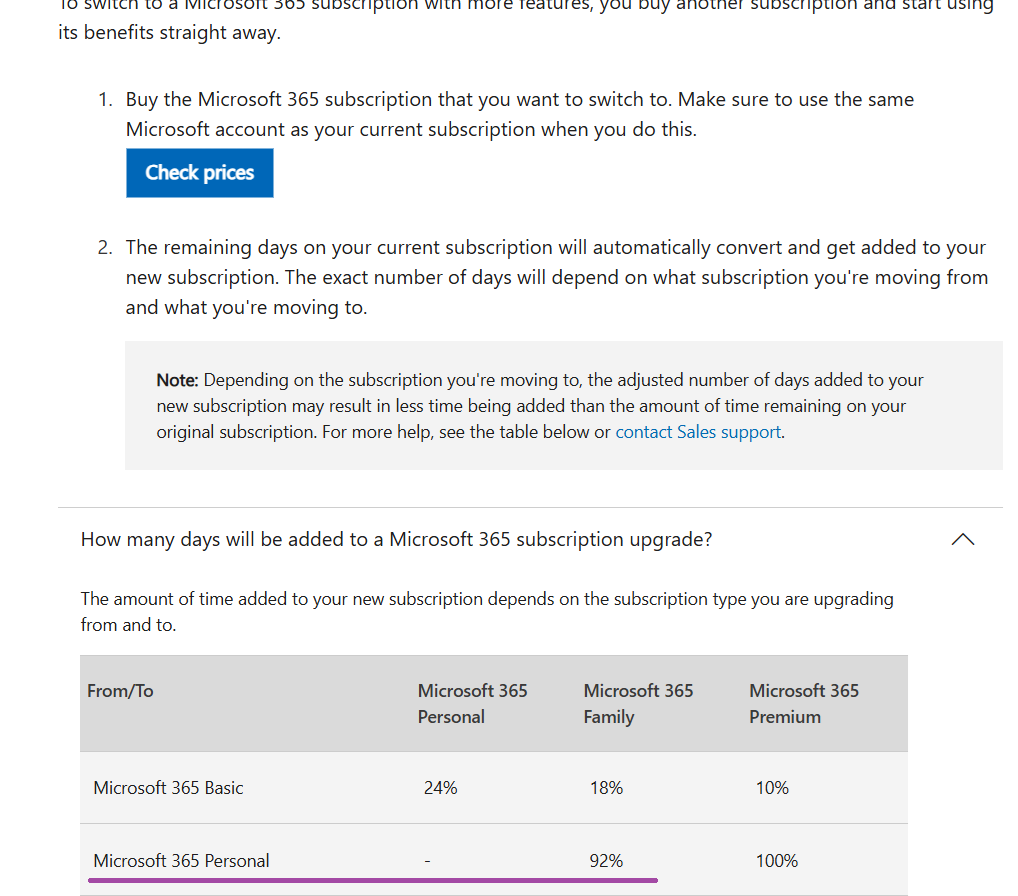Collapse the section using the chevron arrow

click(x=963, y=540)
